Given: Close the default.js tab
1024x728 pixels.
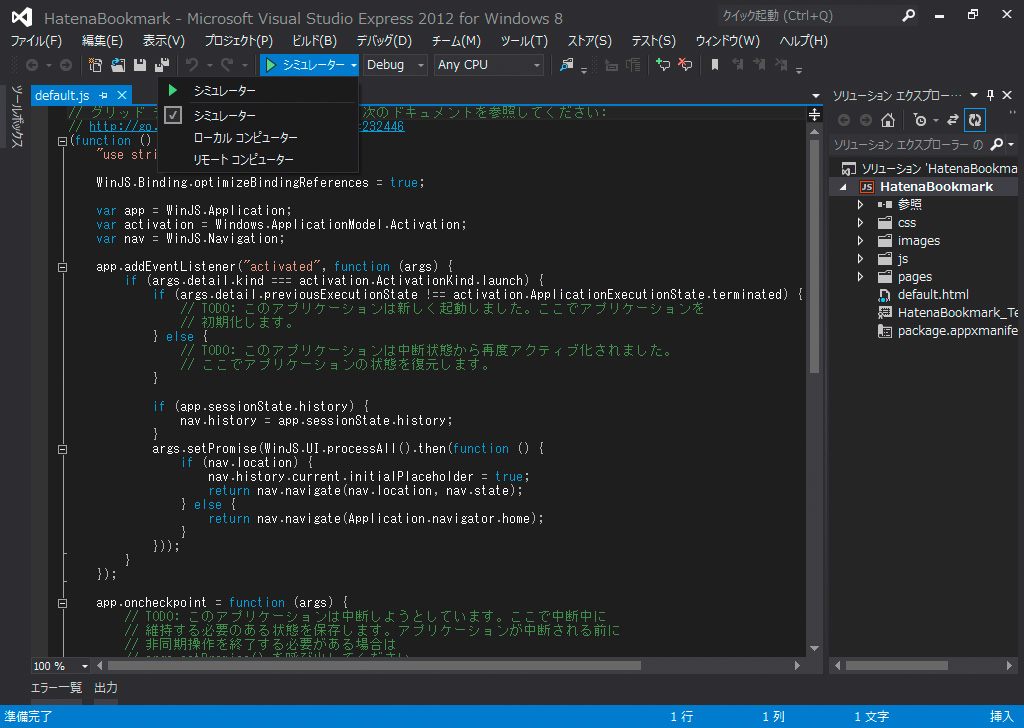Looking at the screenshot, I should click(121, 95).
